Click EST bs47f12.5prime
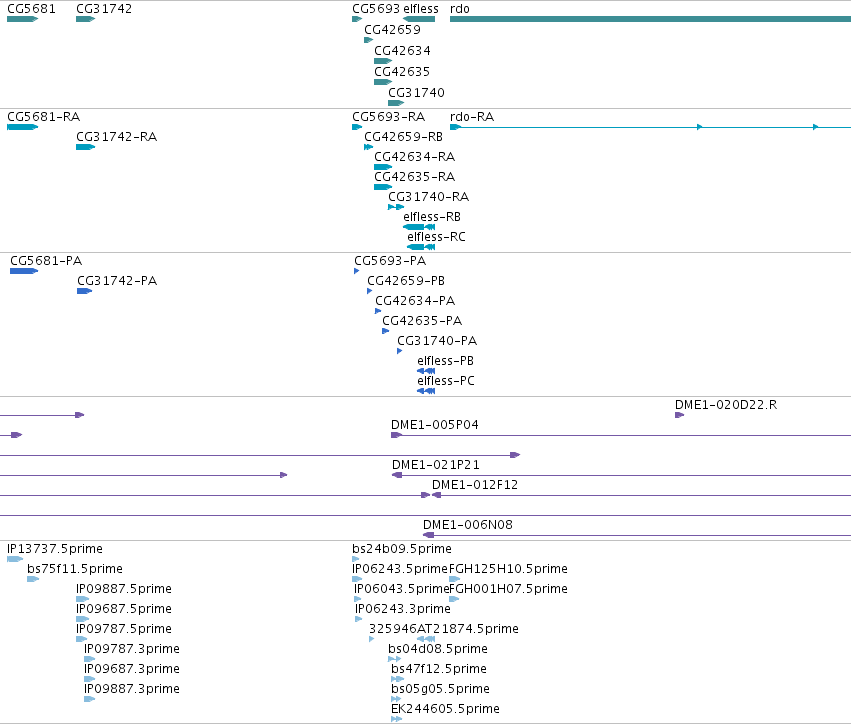The image size is (851, 724). 439,670
